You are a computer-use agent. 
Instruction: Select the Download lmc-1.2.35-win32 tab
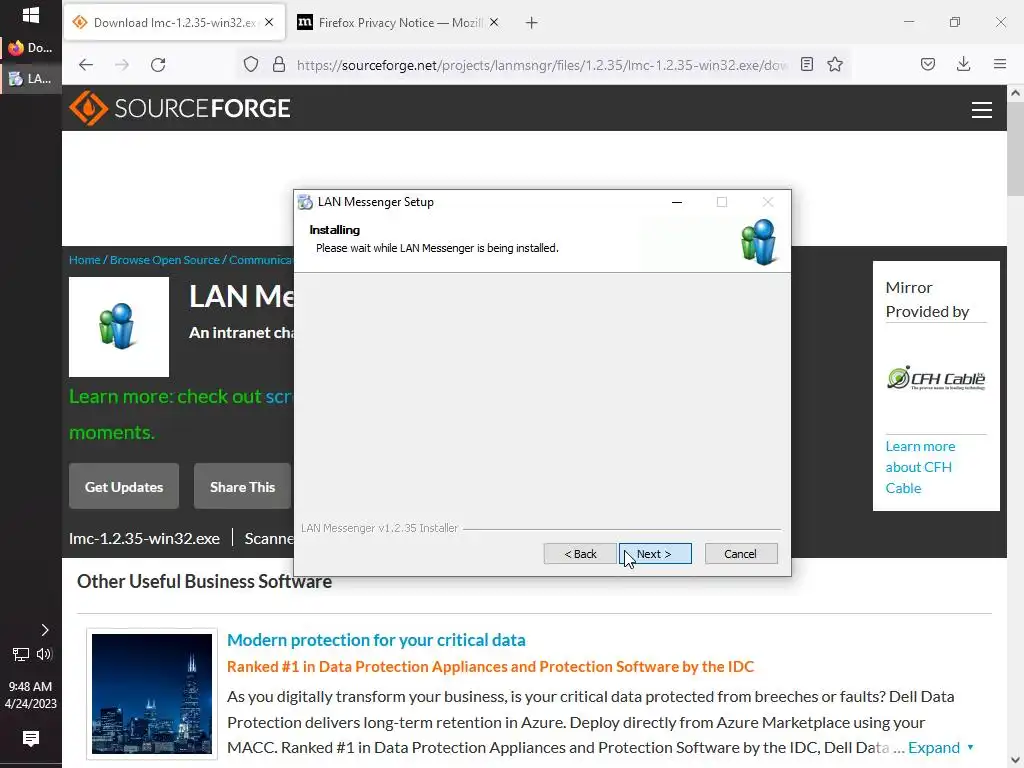pos(174,23)
